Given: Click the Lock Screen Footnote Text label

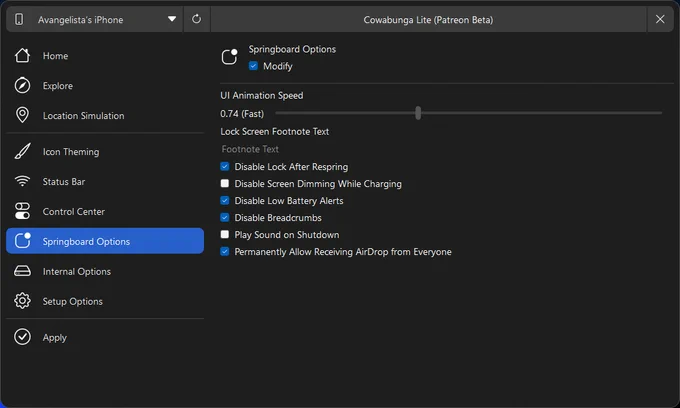Looking at the screenshot, I should [275, 131].
